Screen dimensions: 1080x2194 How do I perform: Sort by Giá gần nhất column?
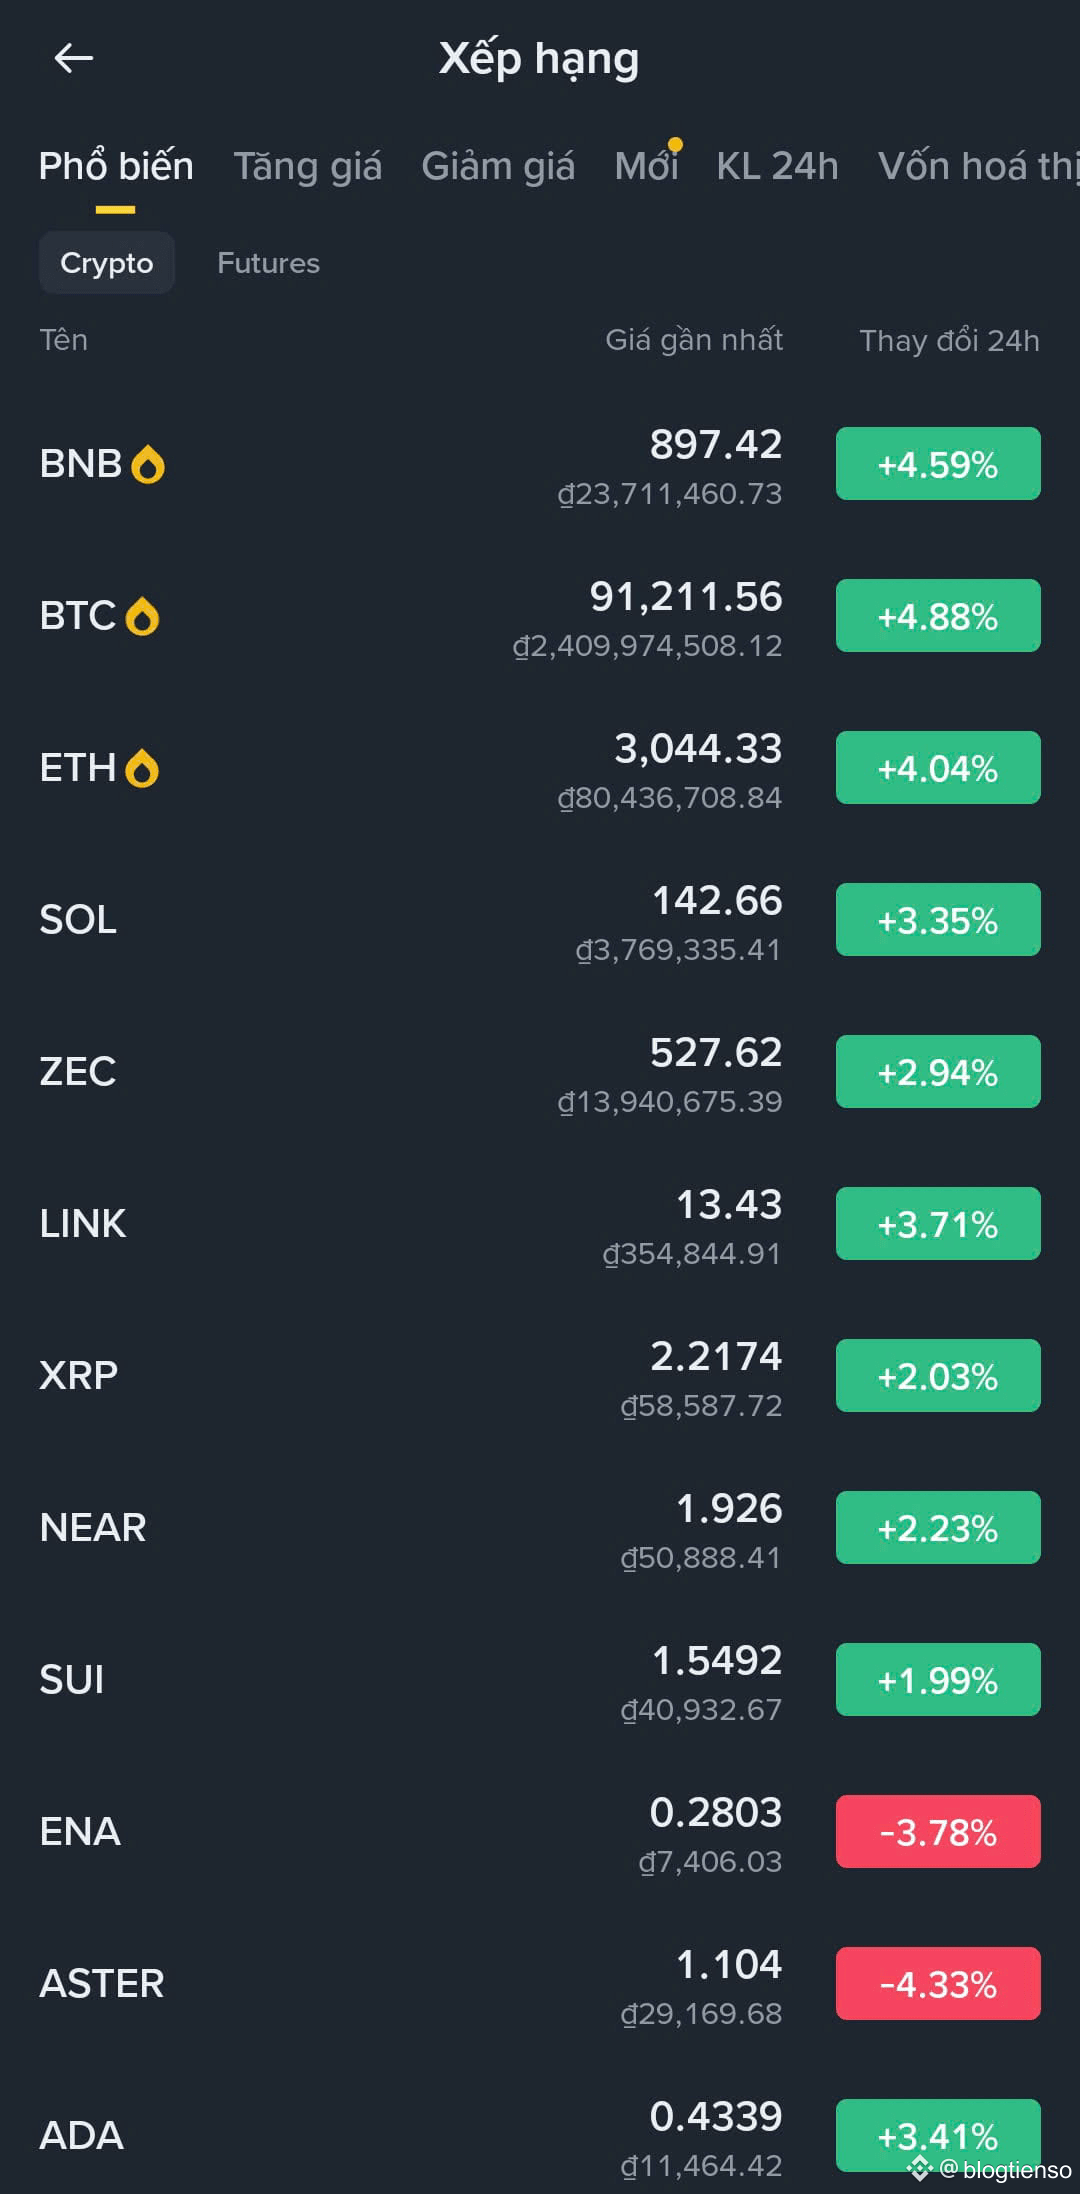point(694,341)
